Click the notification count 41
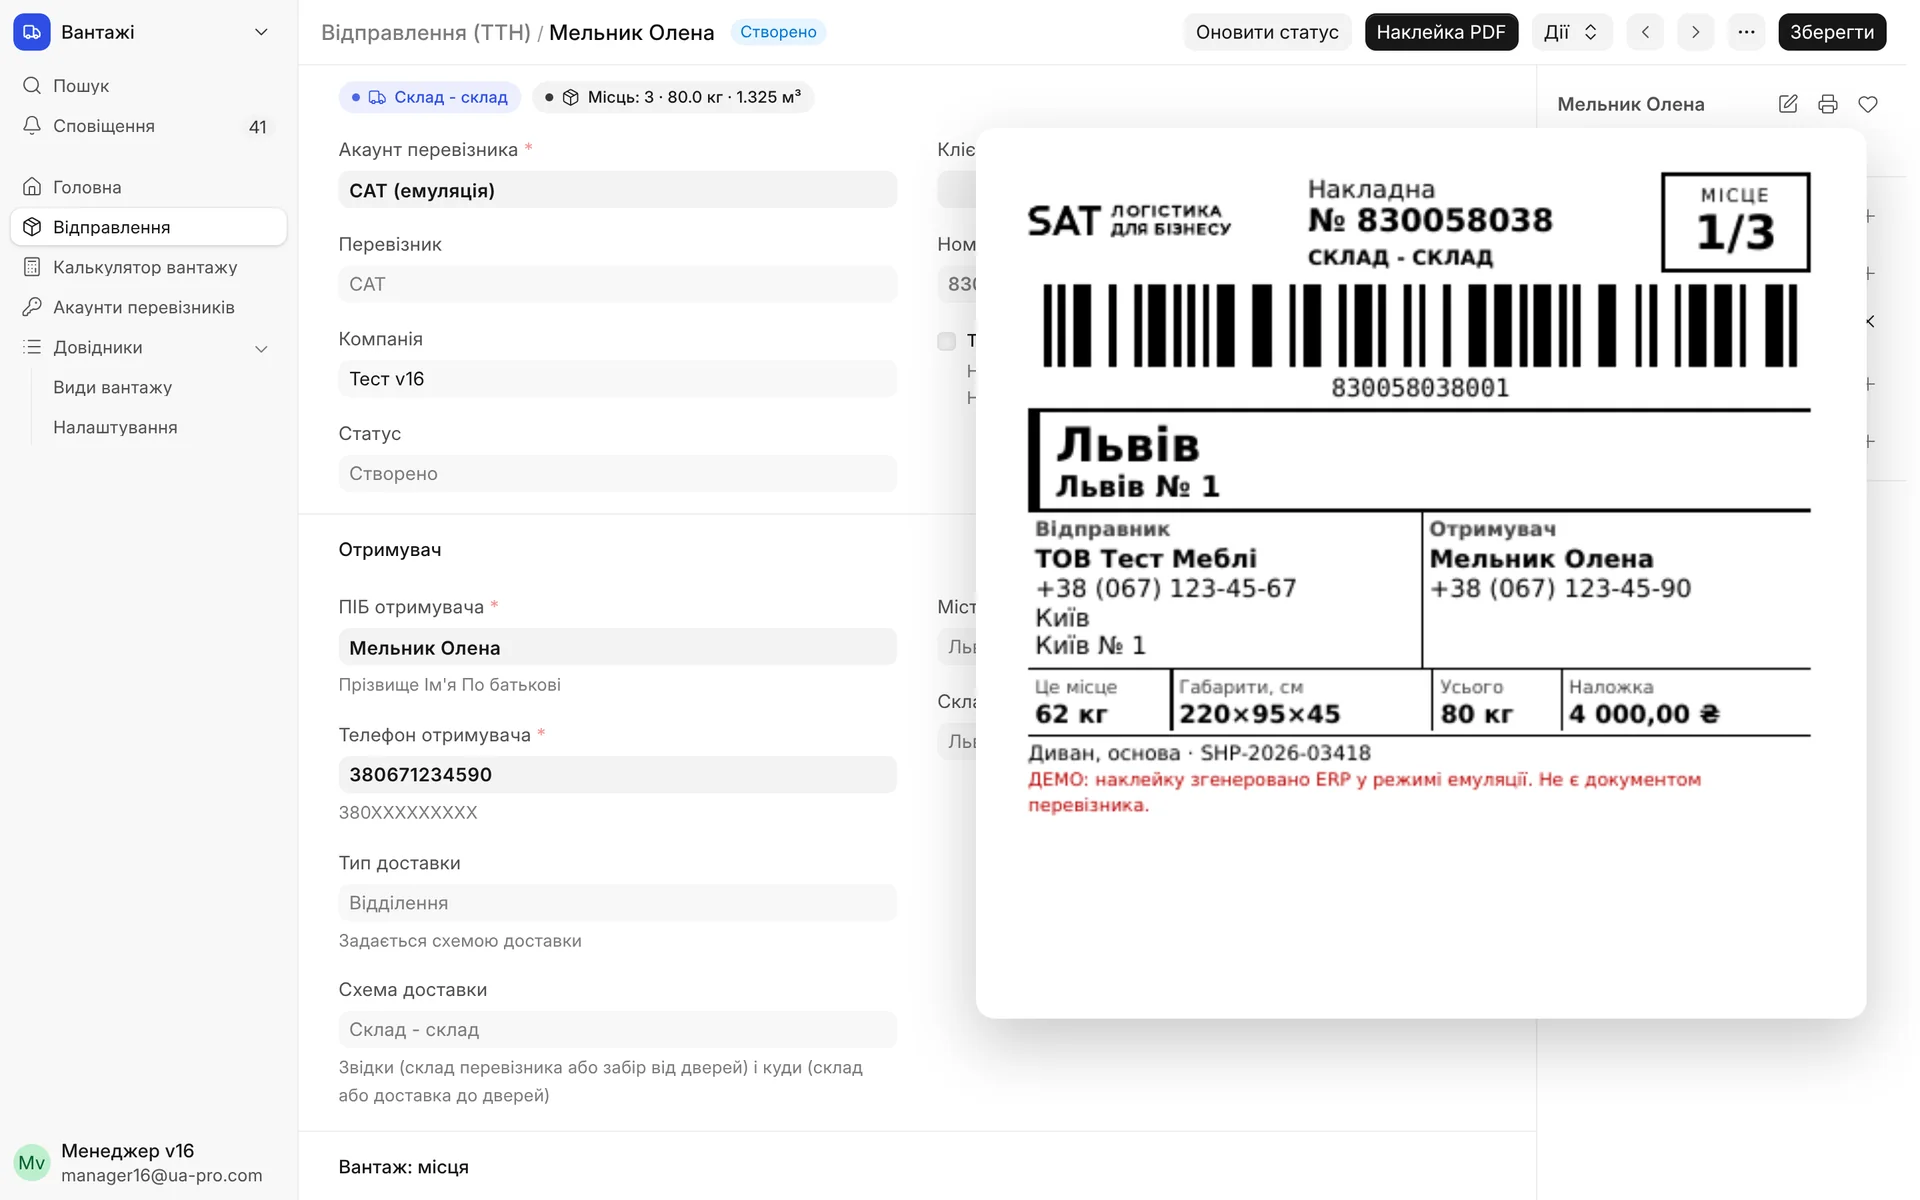The width and height of the screenshot is (1920, 1200). click(258, 127)
